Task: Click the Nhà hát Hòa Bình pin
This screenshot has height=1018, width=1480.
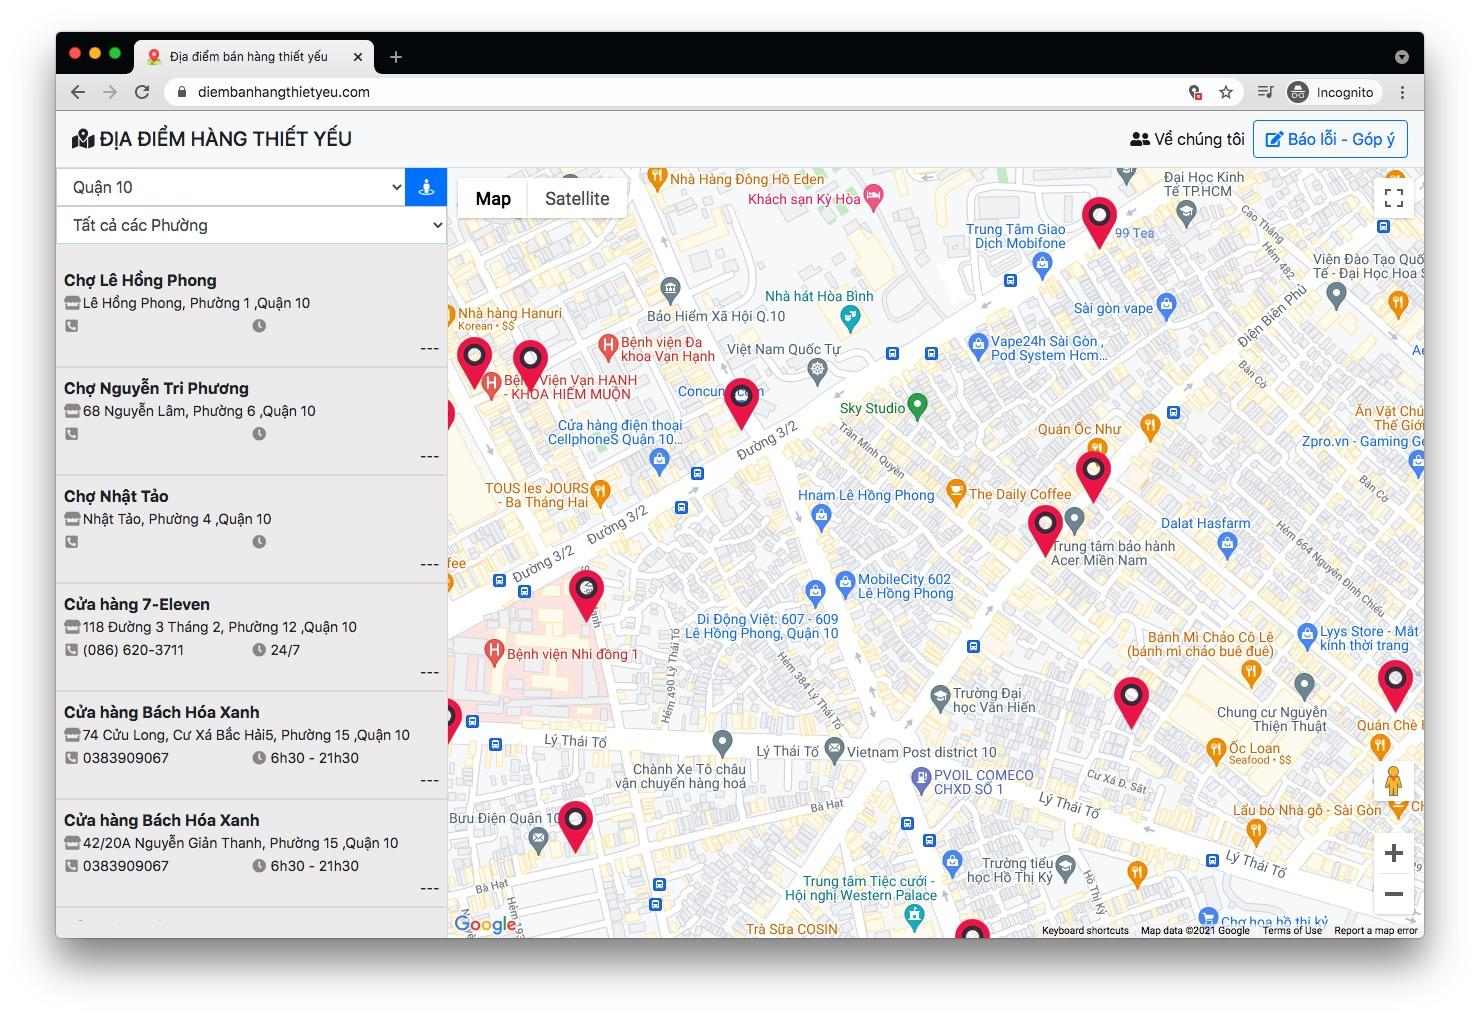Action: 850,319
